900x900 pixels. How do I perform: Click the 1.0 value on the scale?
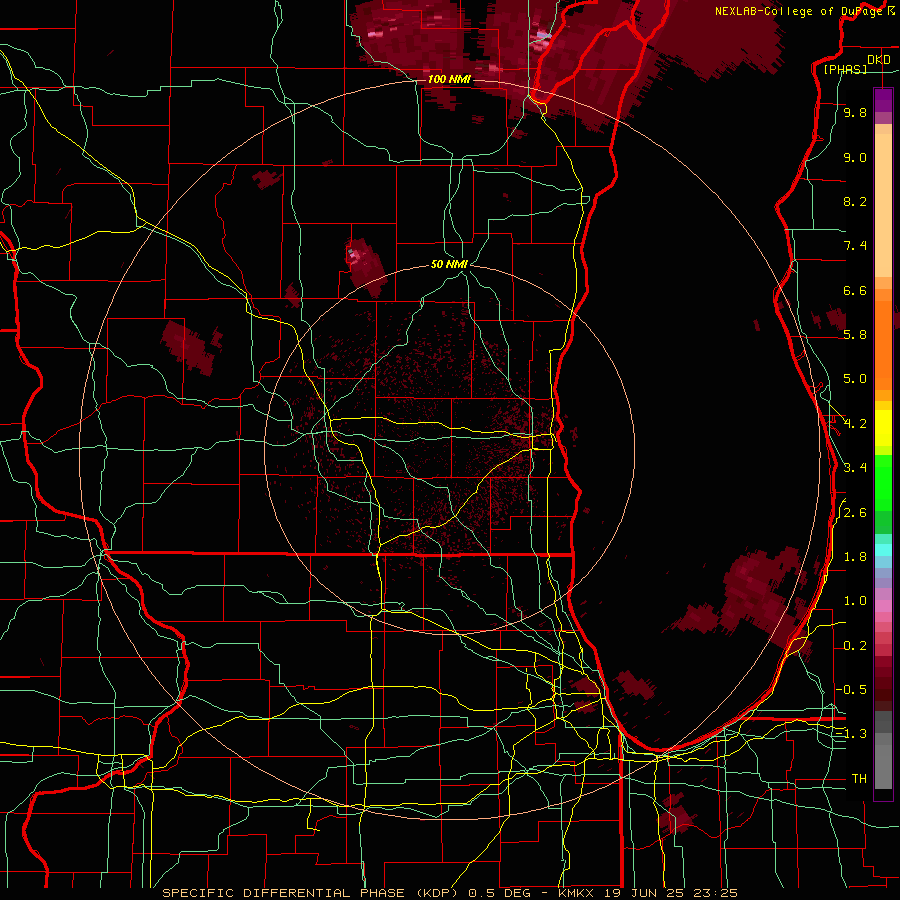point(855,601)
